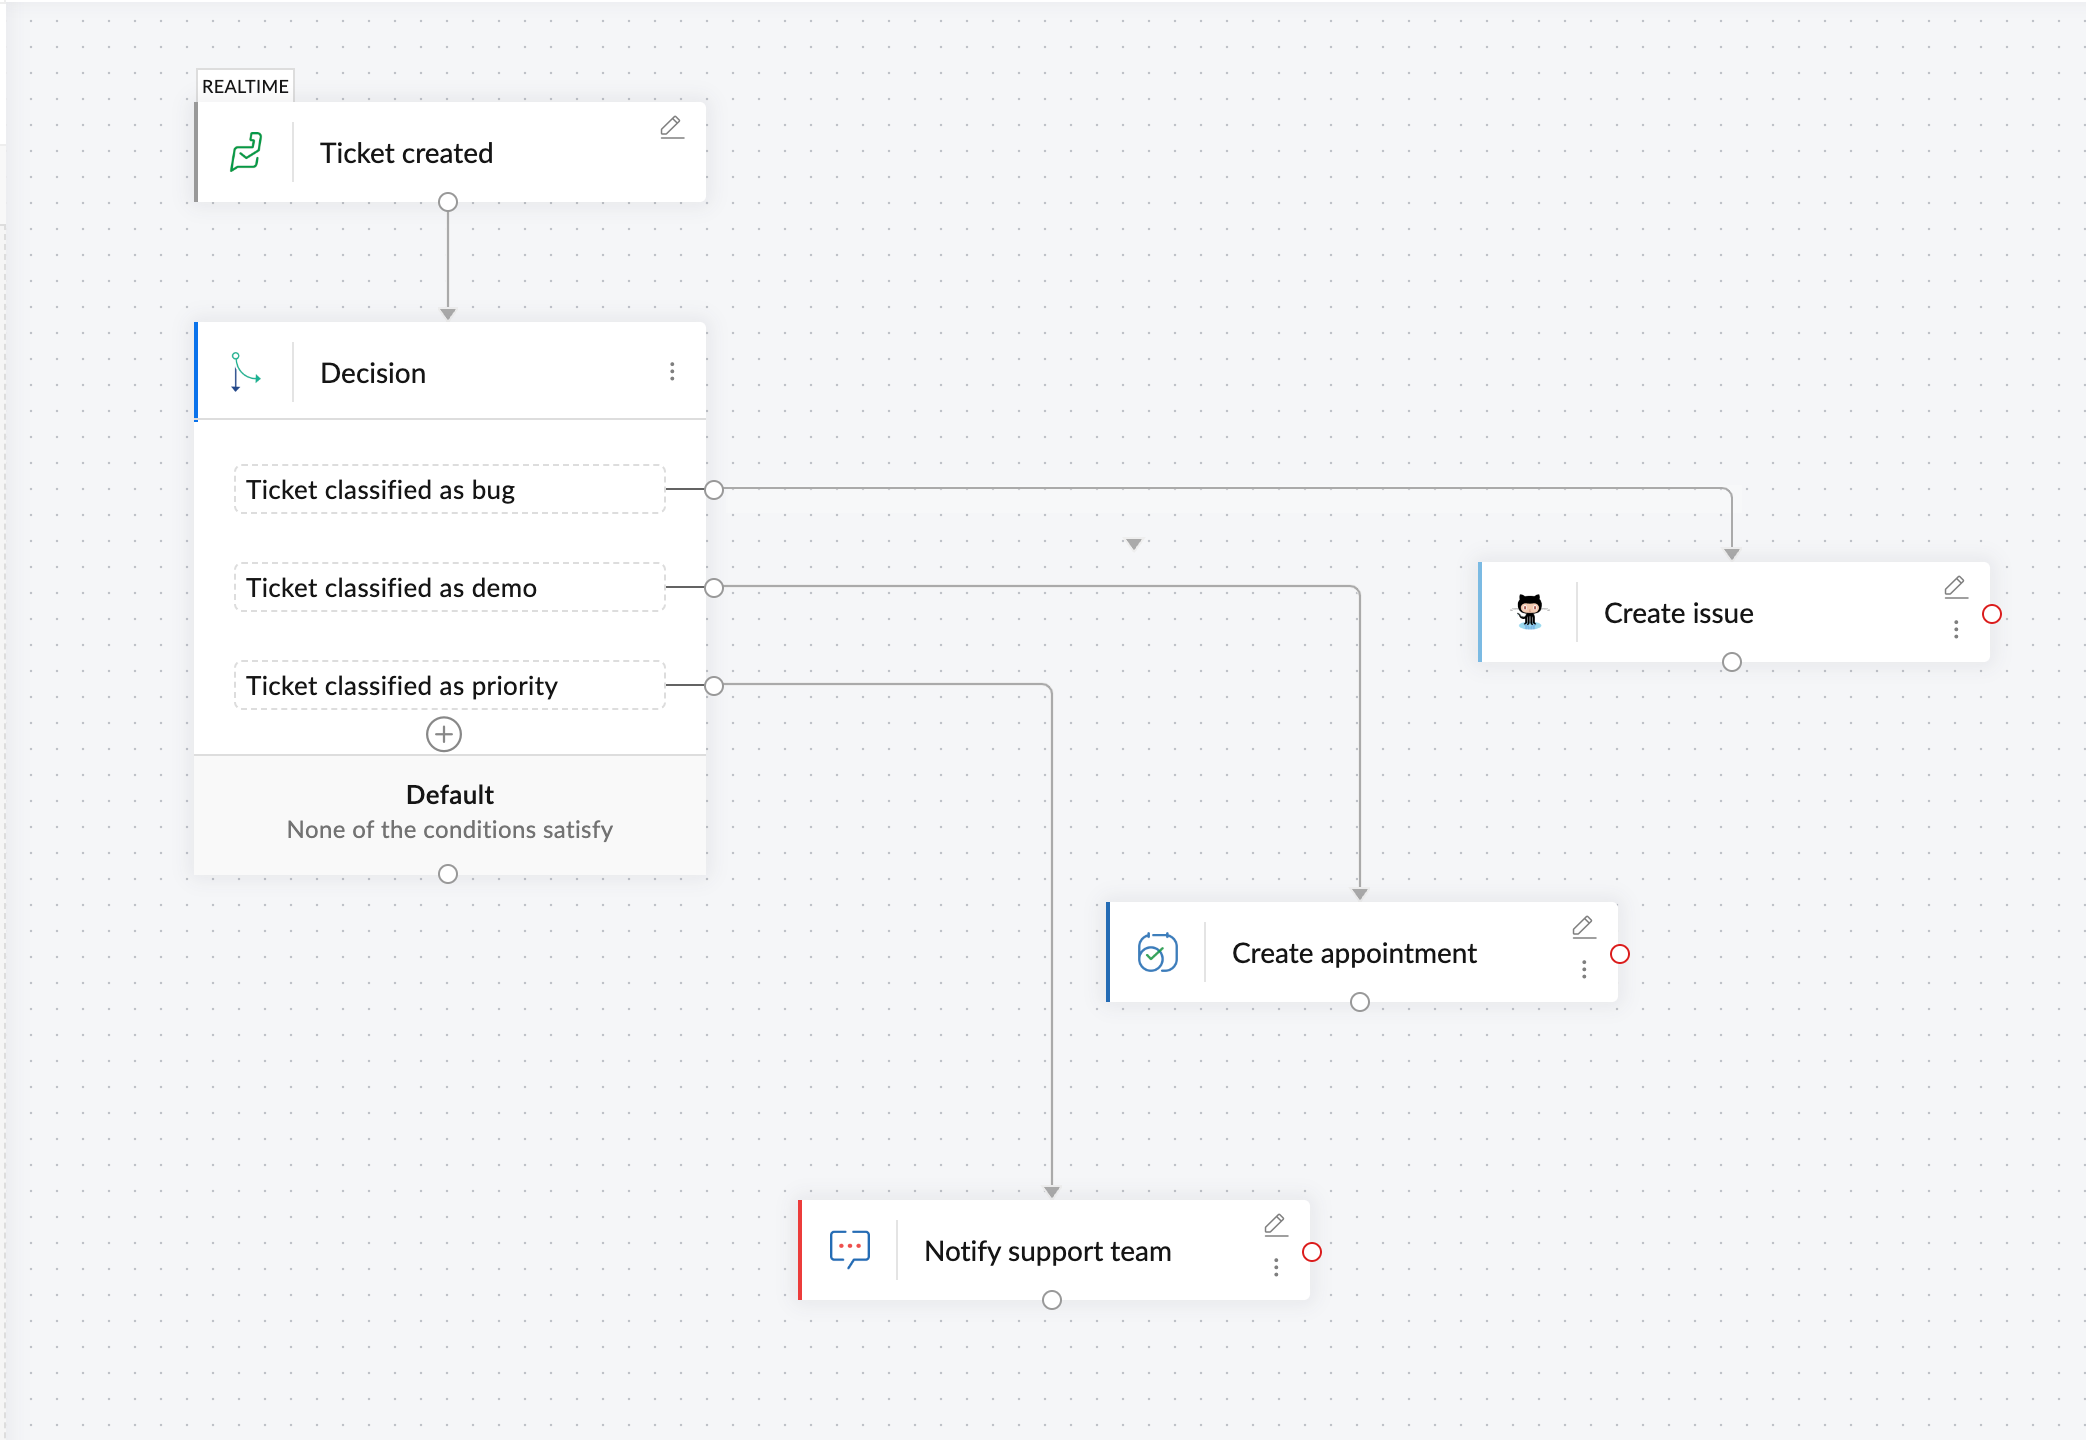Open Create appointment three-dot options
This screenshot has height=1440, width=2086.
click(1584, 969)
